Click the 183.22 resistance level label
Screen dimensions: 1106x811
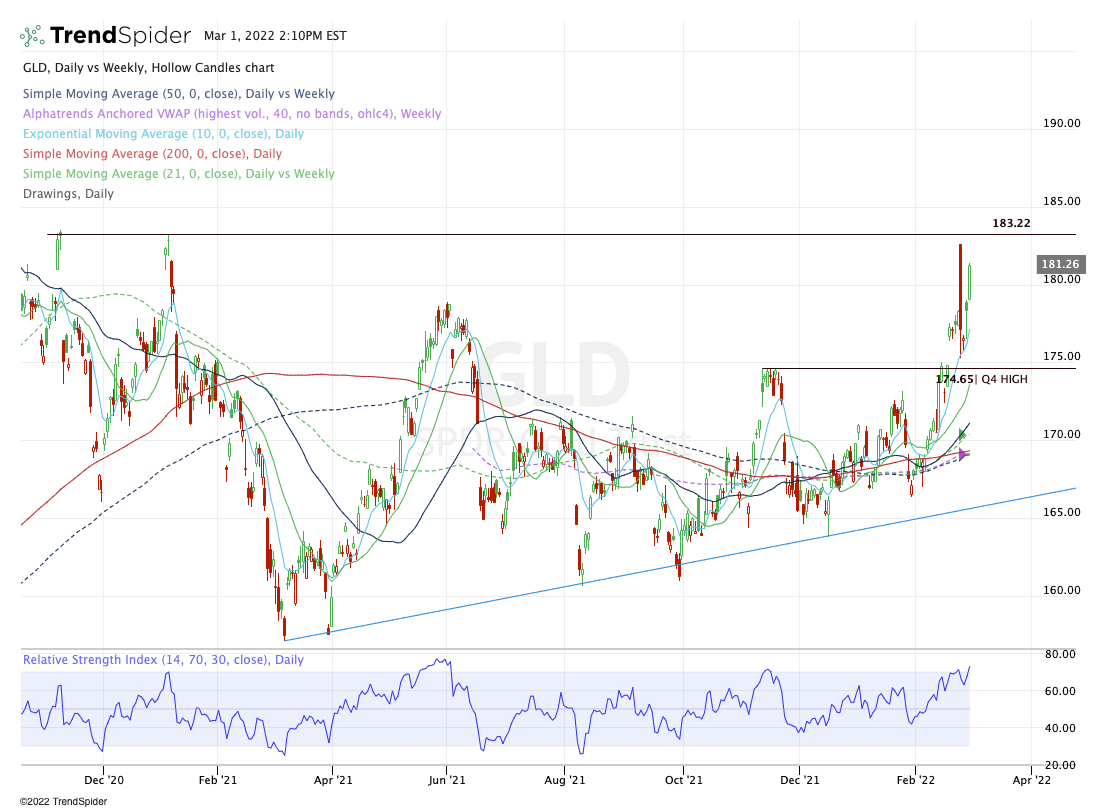point(1011,224)
